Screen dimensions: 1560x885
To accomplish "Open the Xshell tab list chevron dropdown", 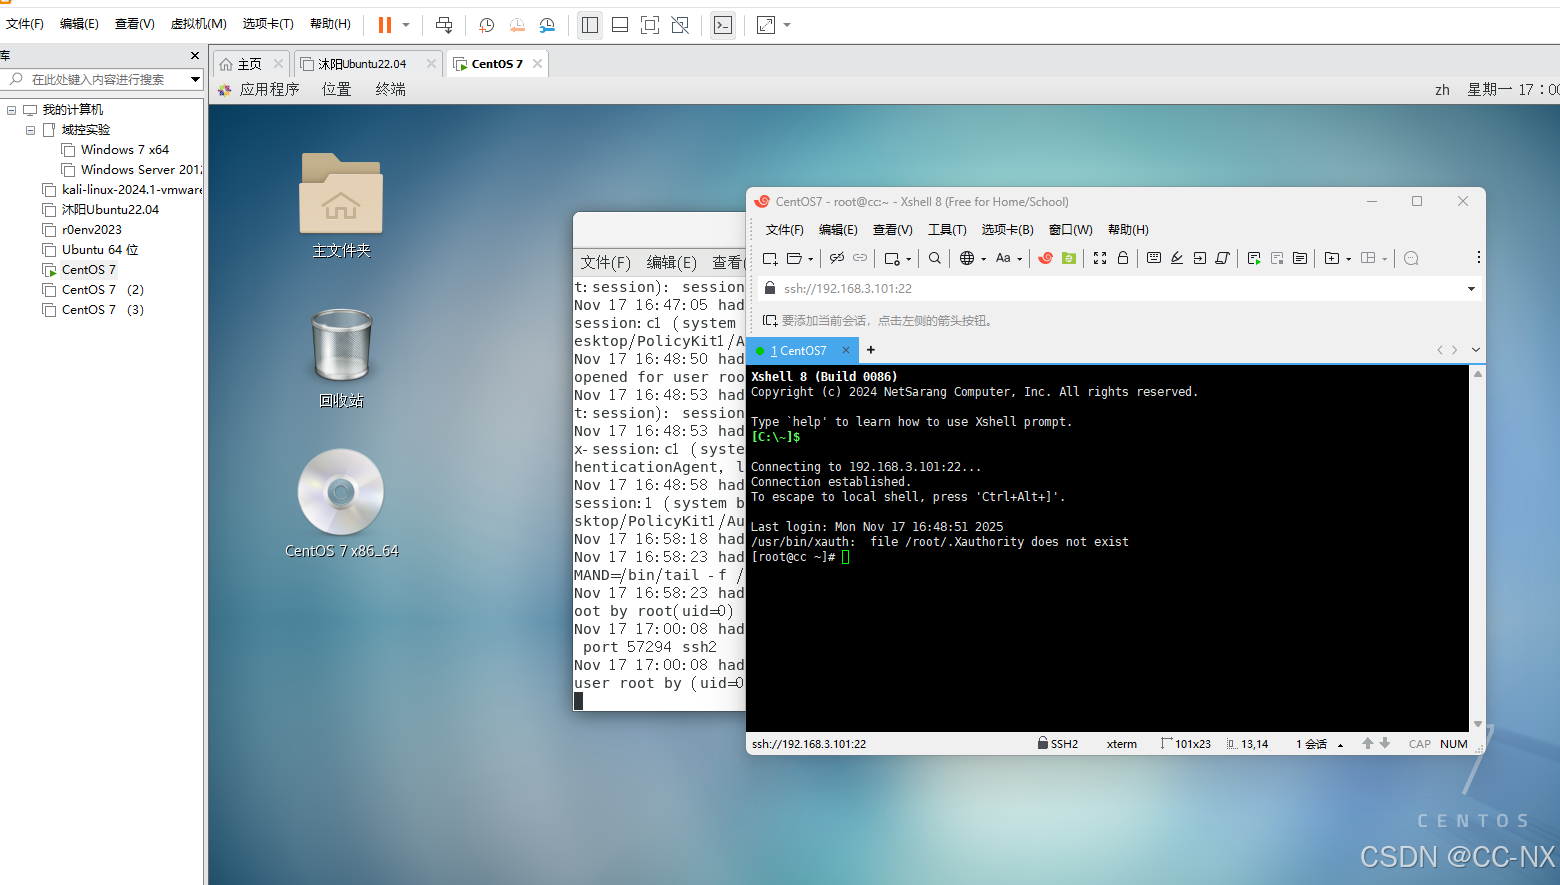I will (x=1476, y=350).
